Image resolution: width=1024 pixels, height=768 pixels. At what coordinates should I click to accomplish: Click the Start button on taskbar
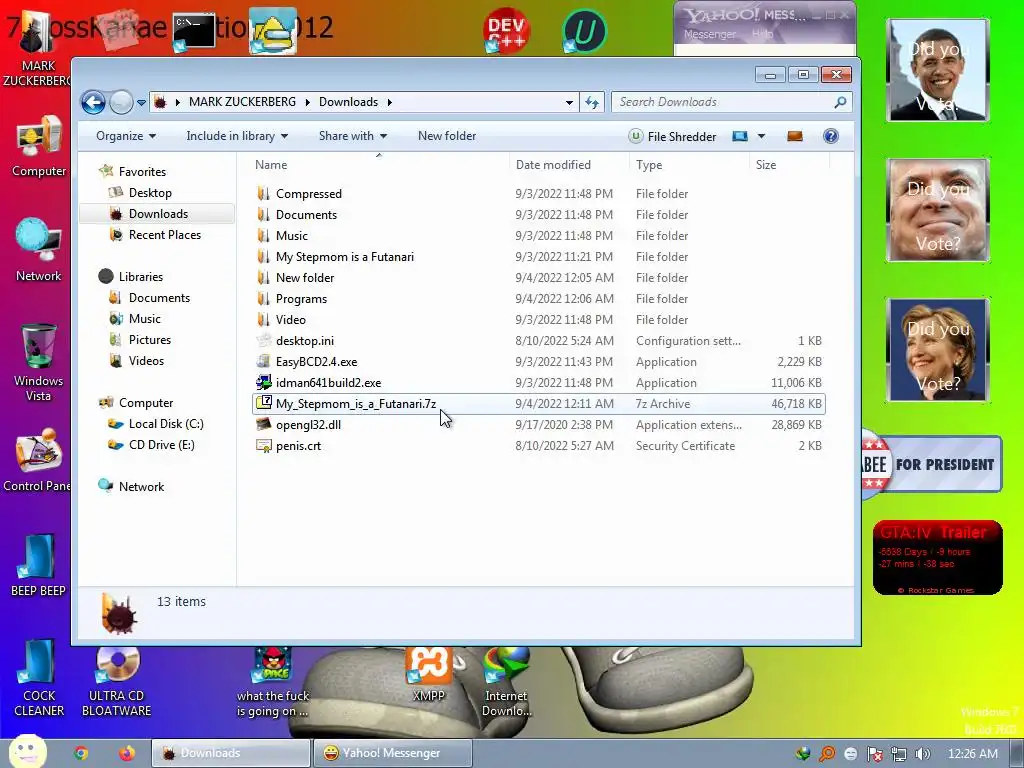coord(27,752)
